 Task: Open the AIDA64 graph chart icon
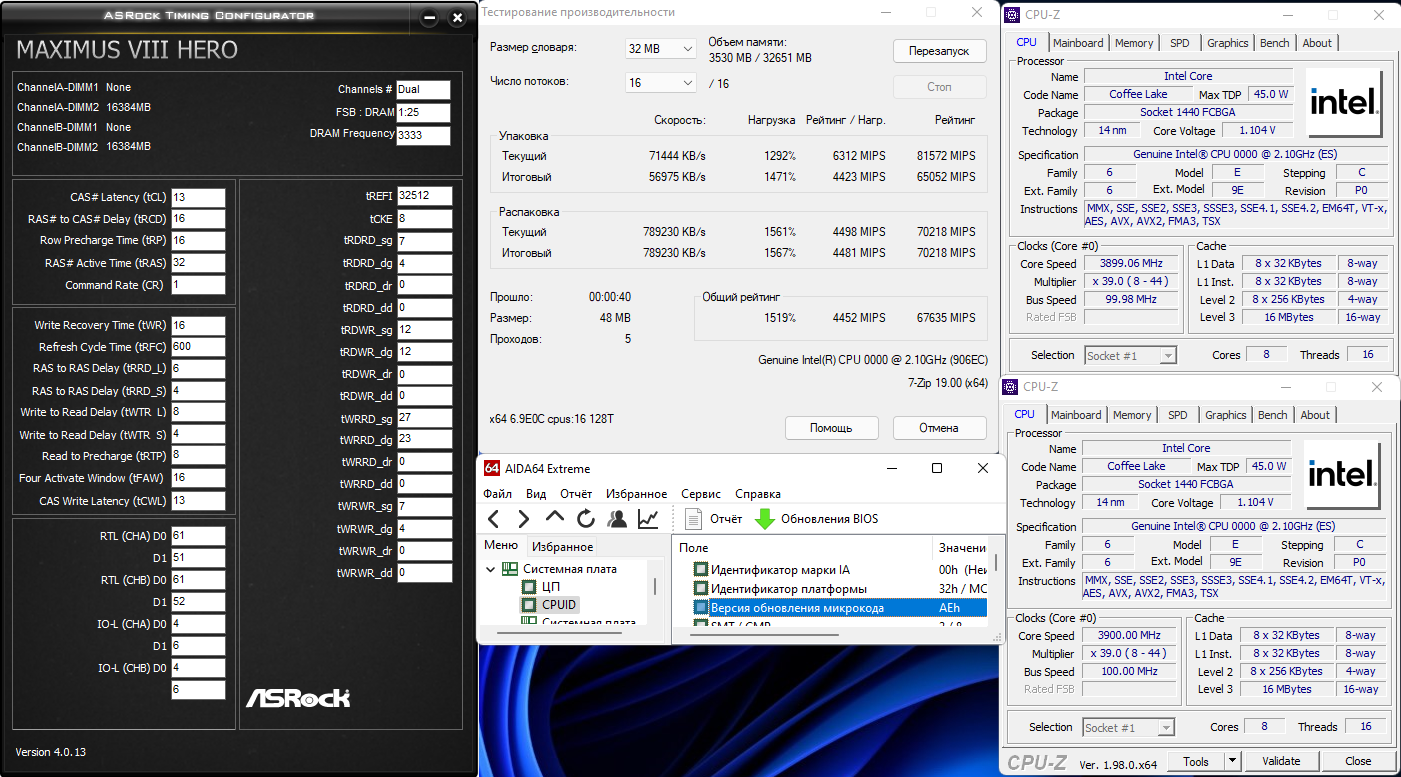[x=648, y=519]
